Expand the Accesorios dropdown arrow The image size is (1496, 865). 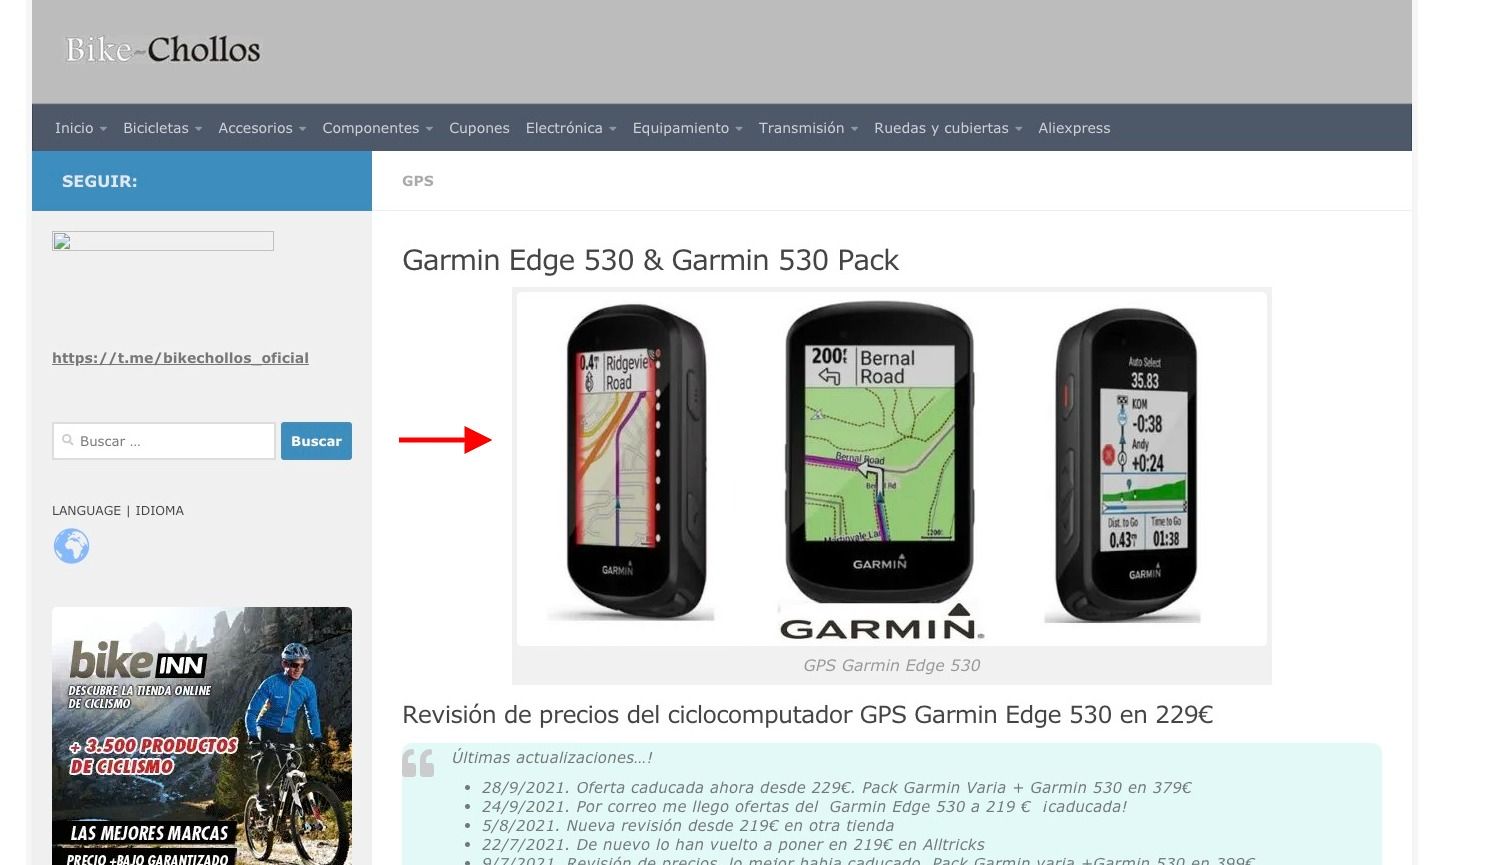pyautogui.click(x=302, y=129)
